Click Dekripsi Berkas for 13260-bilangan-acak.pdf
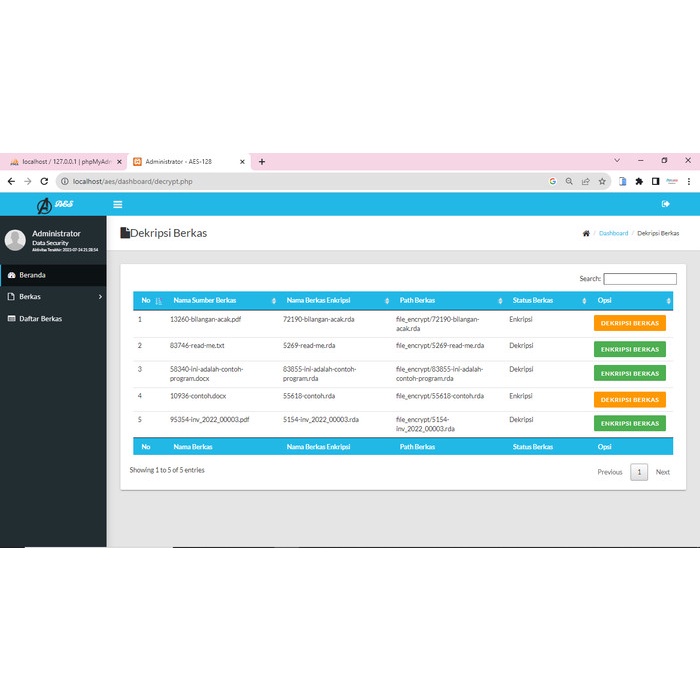This screenshot has width=700, height=700. coord(629,323)
